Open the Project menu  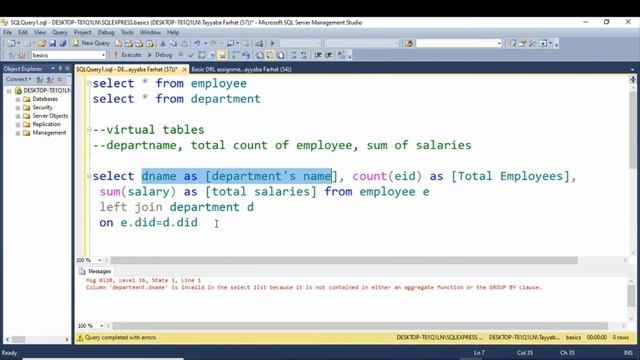[82, 32]
